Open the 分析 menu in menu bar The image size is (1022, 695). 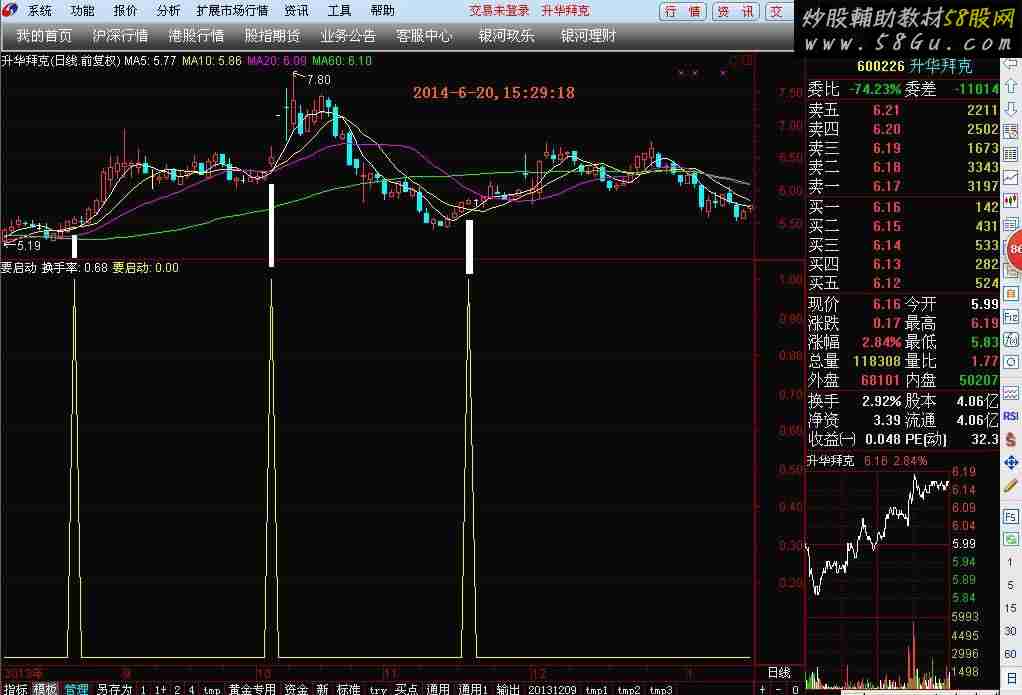pos(169,11)
